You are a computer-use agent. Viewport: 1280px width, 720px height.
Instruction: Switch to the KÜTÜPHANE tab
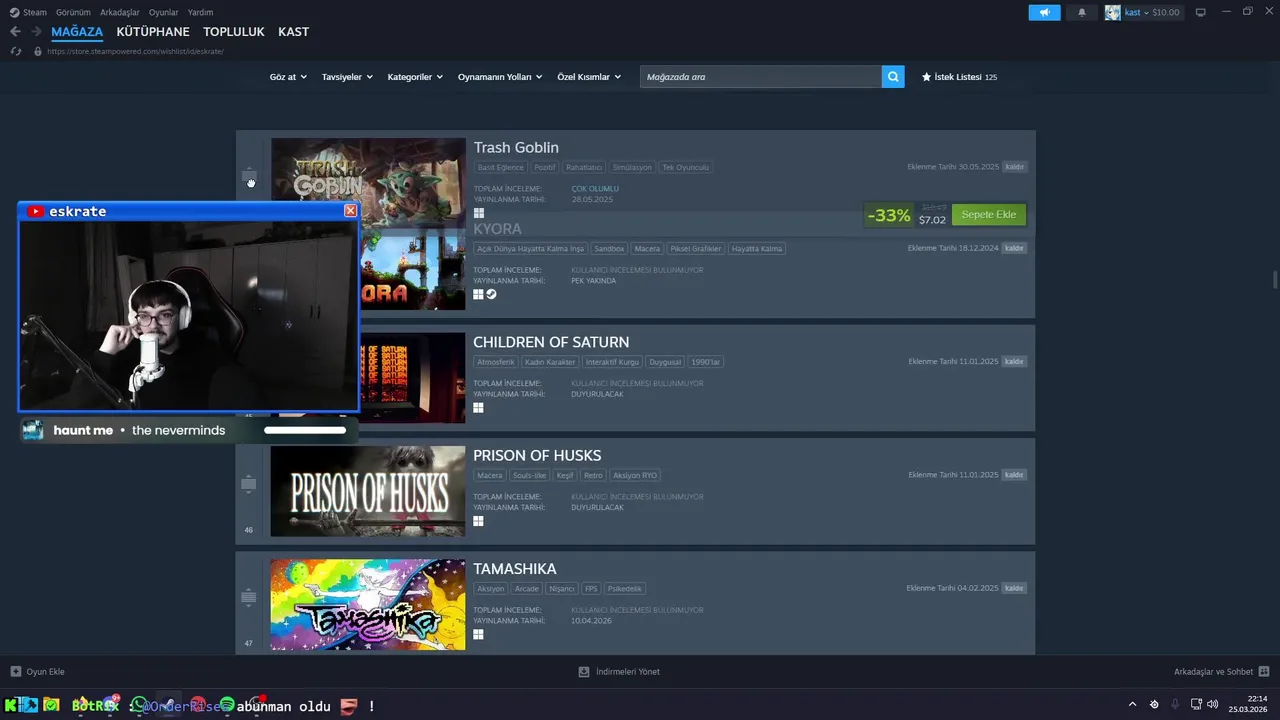coord(153,32)
